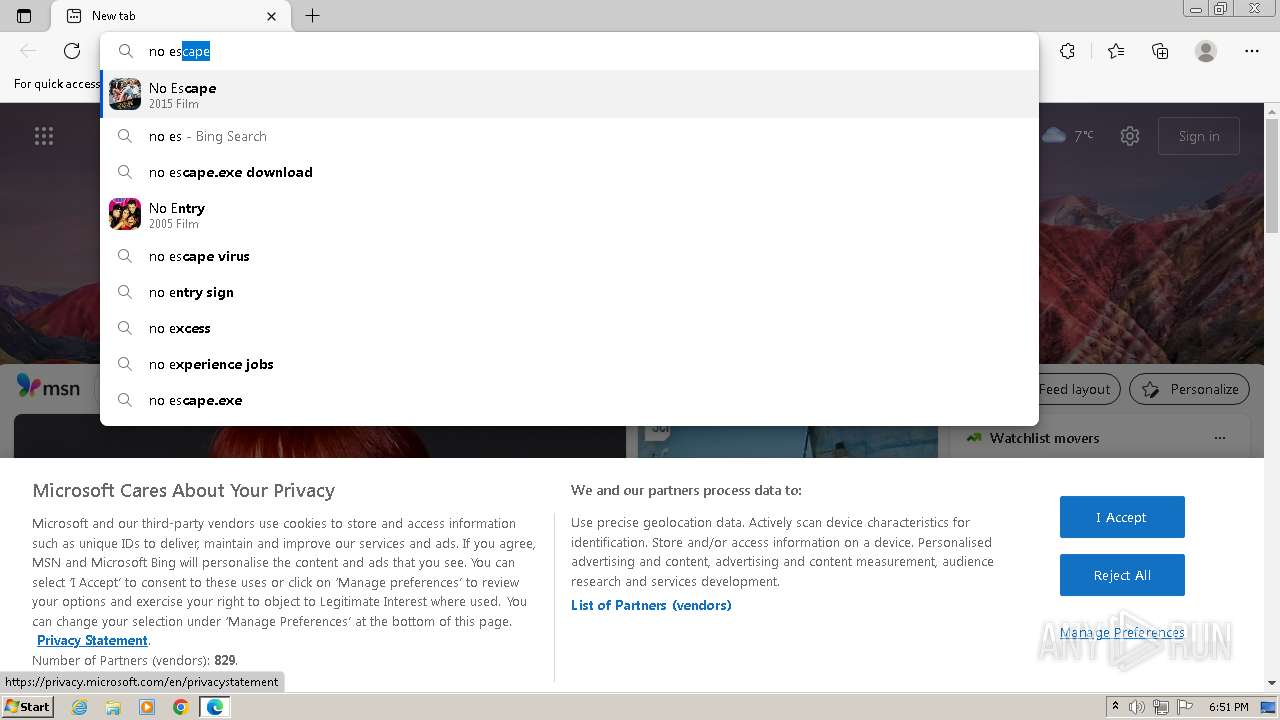Choose 'no es - Bing Search' suggestion
This screenshot has height=720, width=1280.
click(x=569, y=136)
